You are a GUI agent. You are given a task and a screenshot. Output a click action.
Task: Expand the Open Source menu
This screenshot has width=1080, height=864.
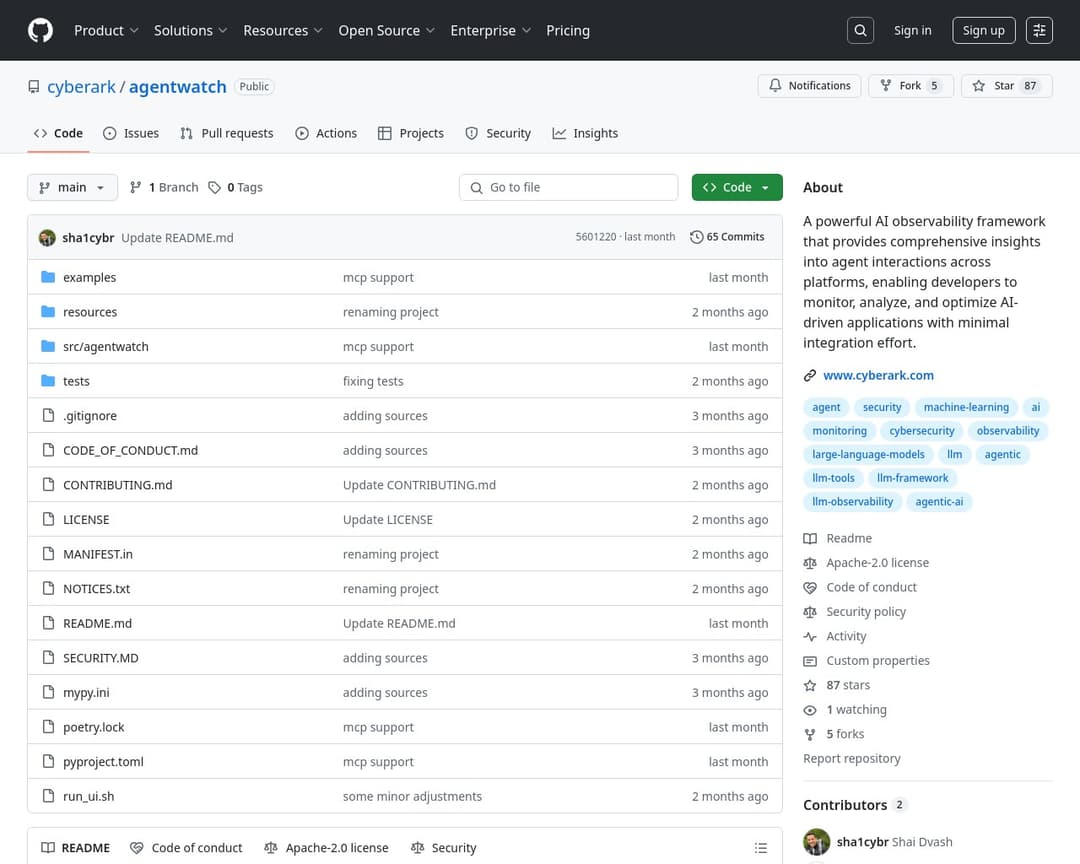pyautogui.click(x=386, y=30)
